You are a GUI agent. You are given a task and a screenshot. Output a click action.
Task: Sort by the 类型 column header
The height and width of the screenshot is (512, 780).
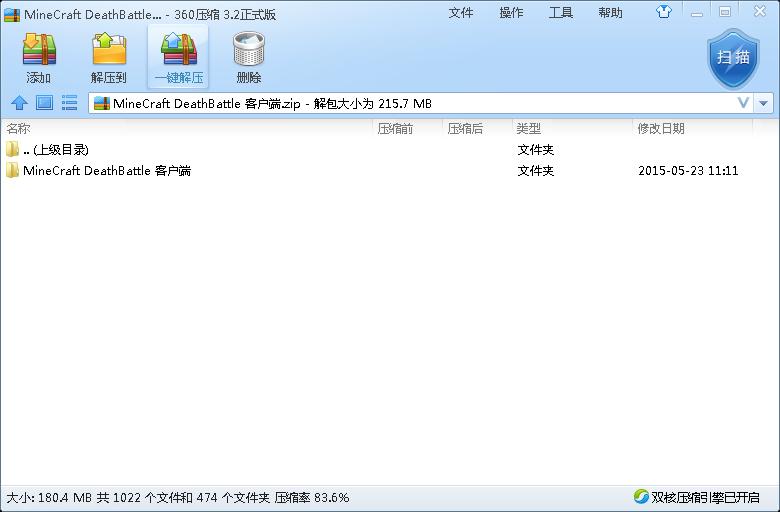(x=572, y=128)
